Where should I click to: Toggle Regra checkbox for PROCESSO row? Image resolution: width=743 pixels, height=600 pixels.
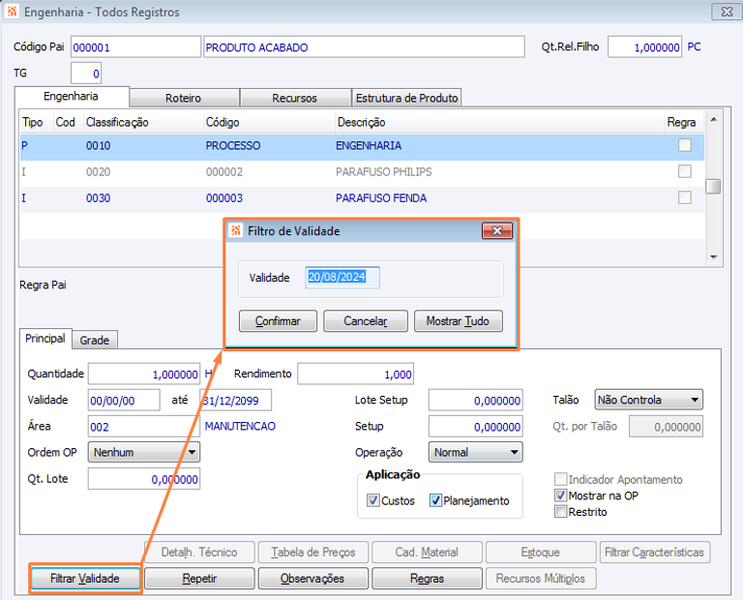tap(684, 145)
